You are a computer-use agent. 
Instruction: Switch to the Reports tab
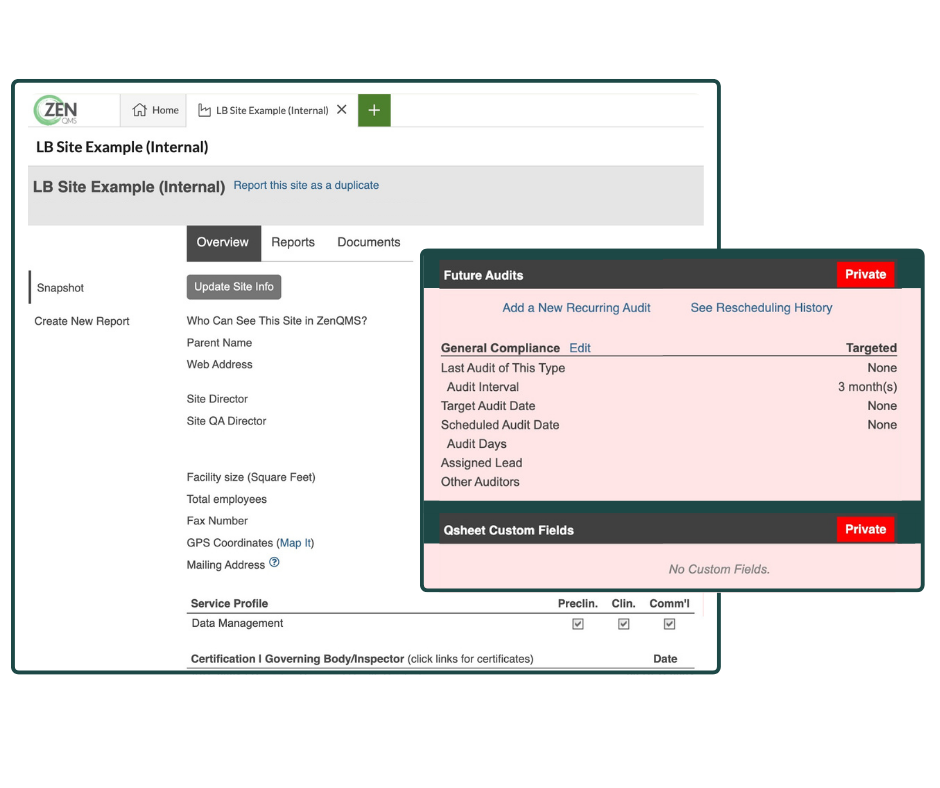pos(293,242)
